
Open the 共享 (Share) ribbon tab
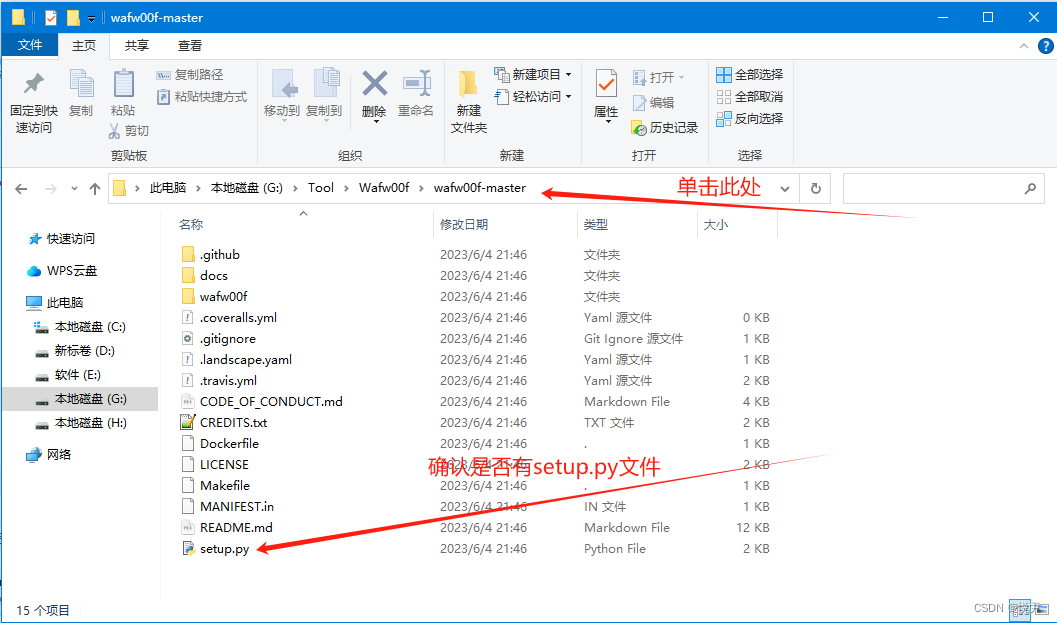pyautogui.click(x=136, y=45)
